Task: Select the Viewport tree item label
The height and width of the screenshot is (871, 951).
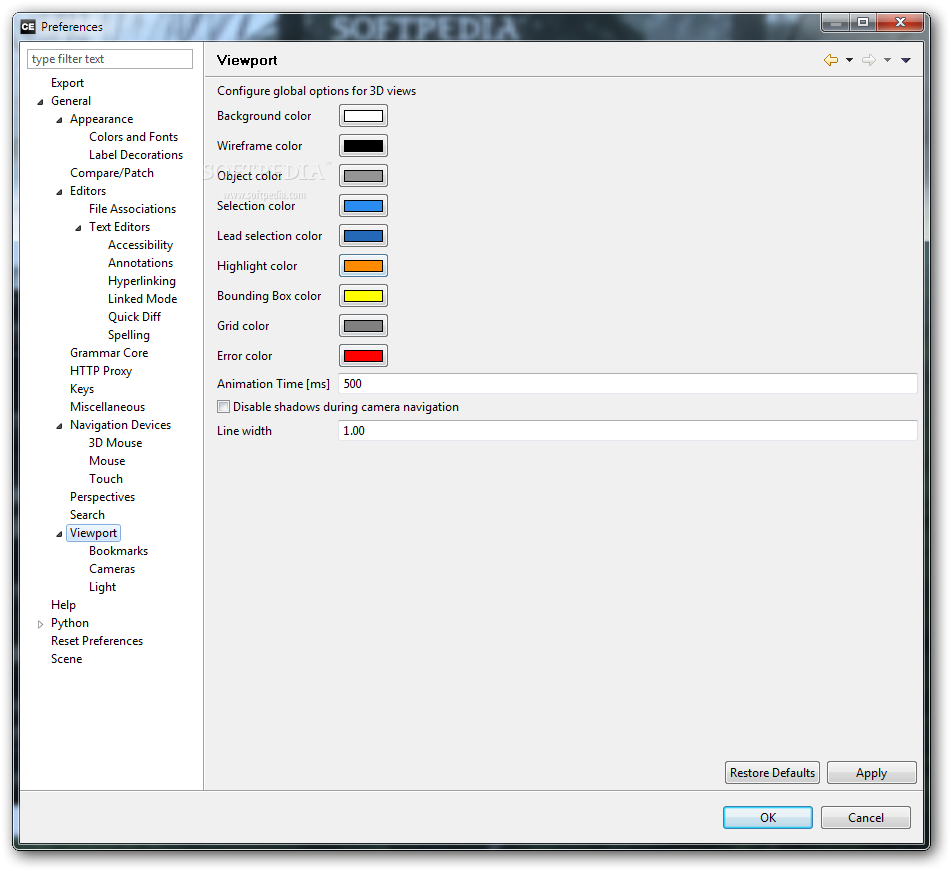Action: (x=93, y=533)
